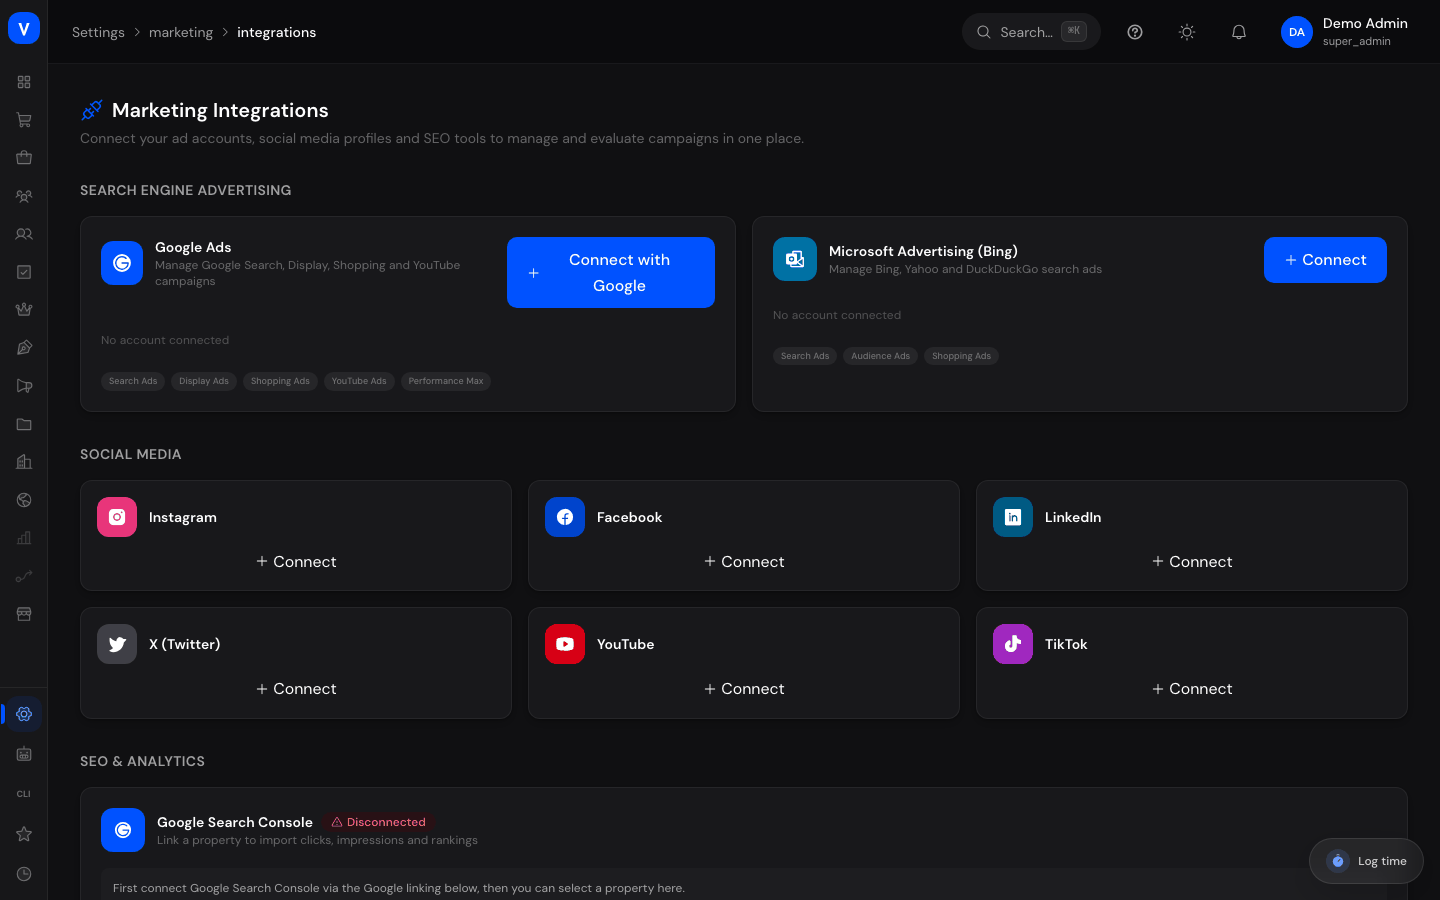The image size is (1440, 900).
Task: Click the YouTube logo icon
Action: tap(565, 644)
